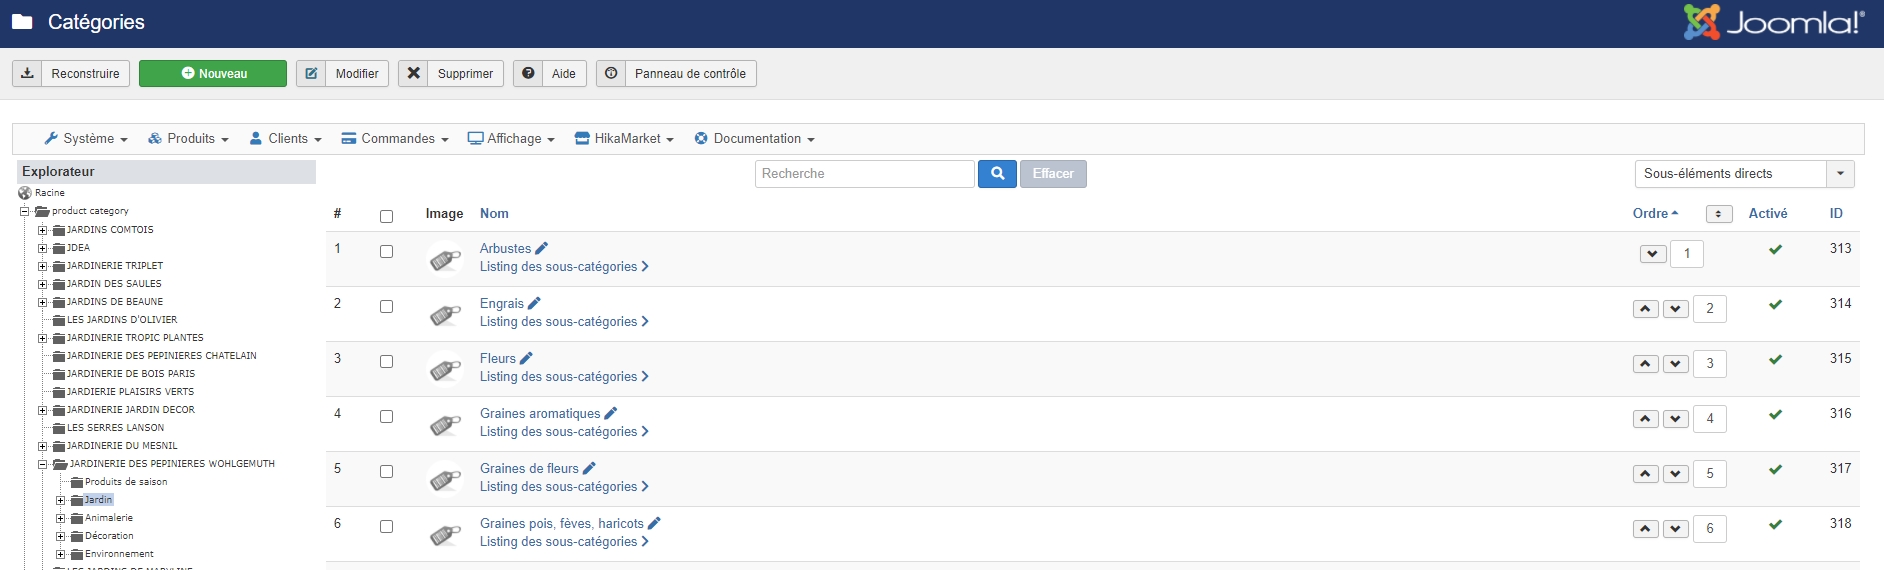Move Graines pois, fèves, haricots up in order
This screenshot has height=570, width=1884.
tap(1646, 529)
